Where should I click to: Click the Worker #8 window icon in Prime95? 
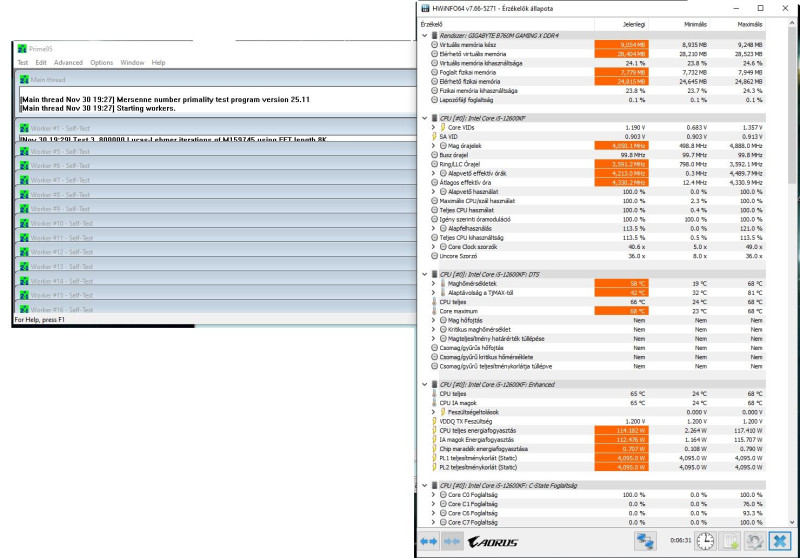[24, 194]
